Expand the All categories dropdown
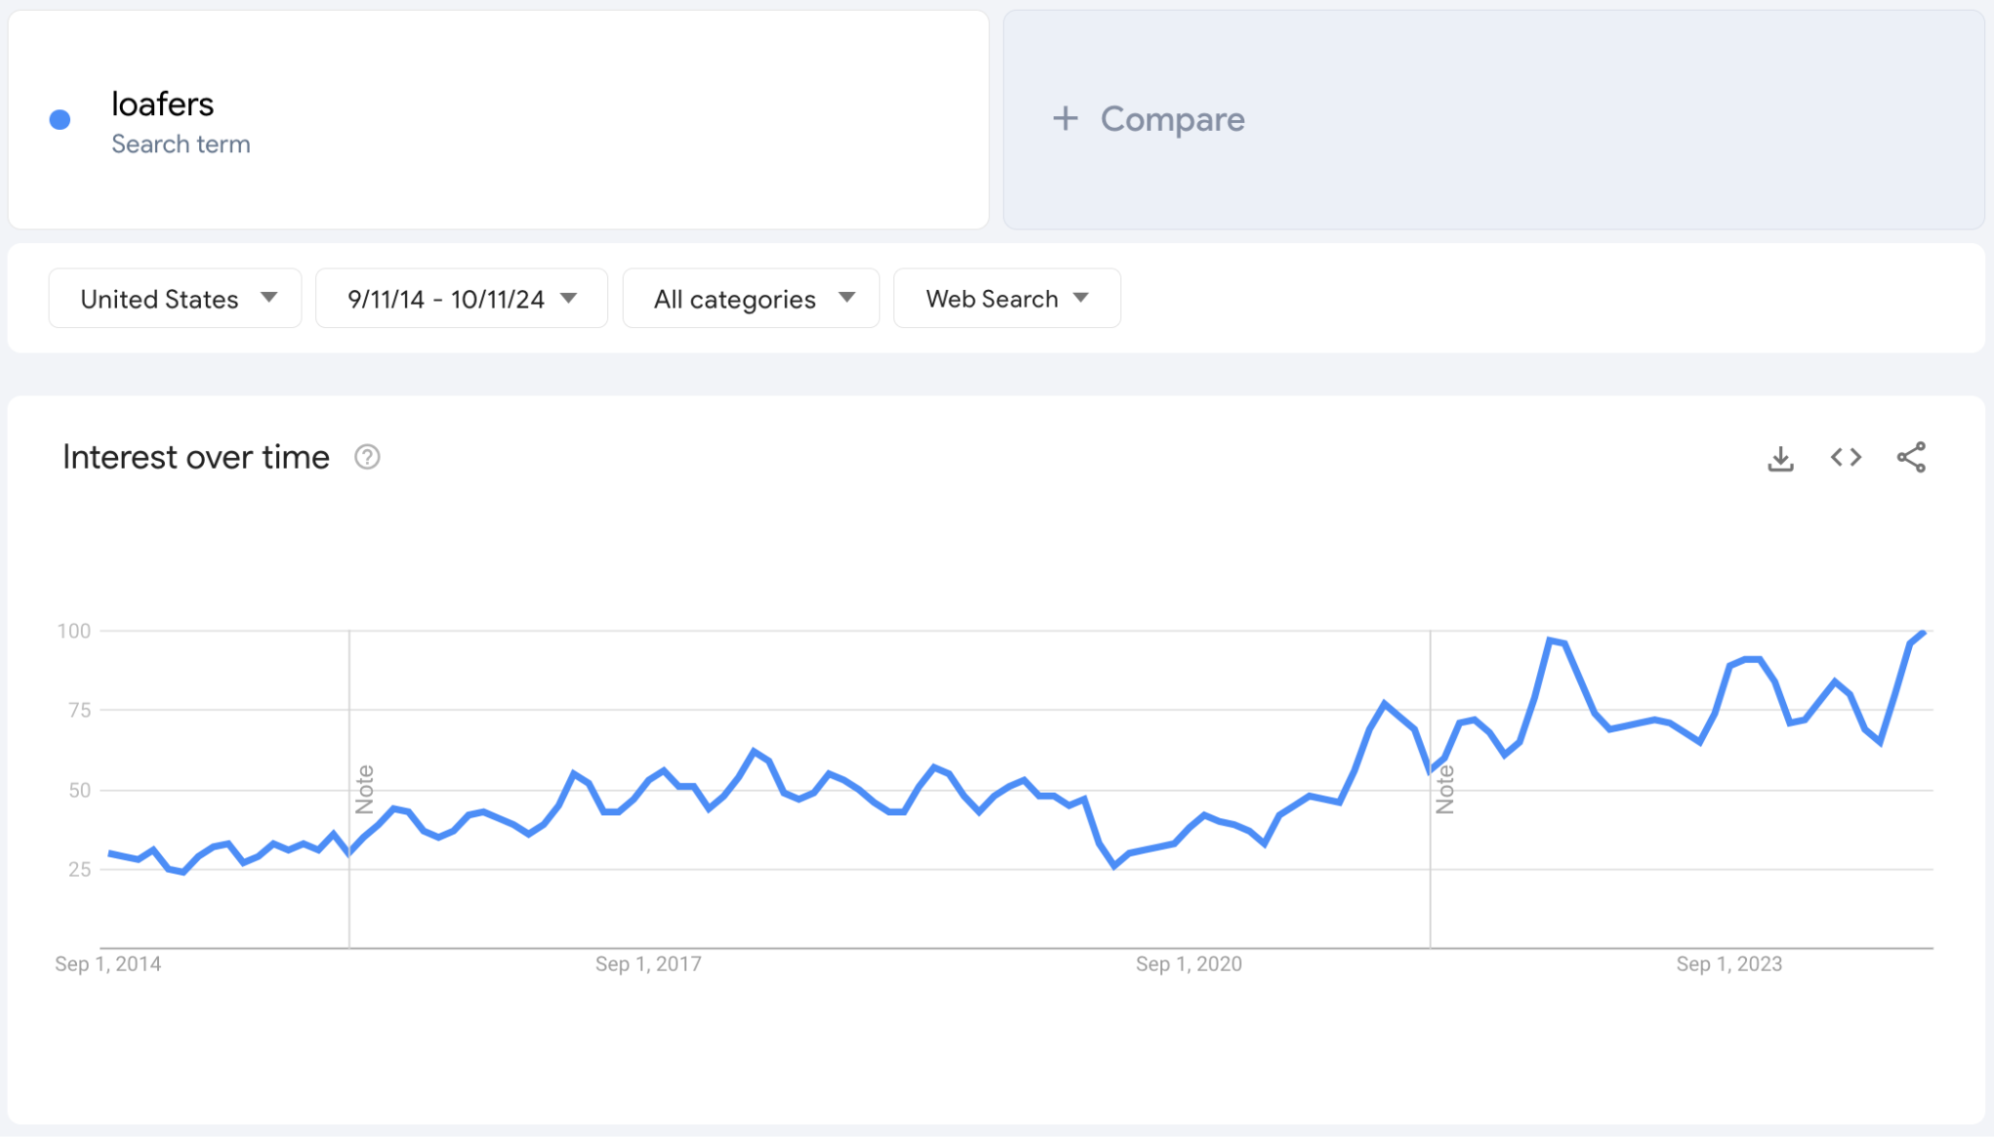Viewport: 1994px width, 1138px height. click(751, 298)
